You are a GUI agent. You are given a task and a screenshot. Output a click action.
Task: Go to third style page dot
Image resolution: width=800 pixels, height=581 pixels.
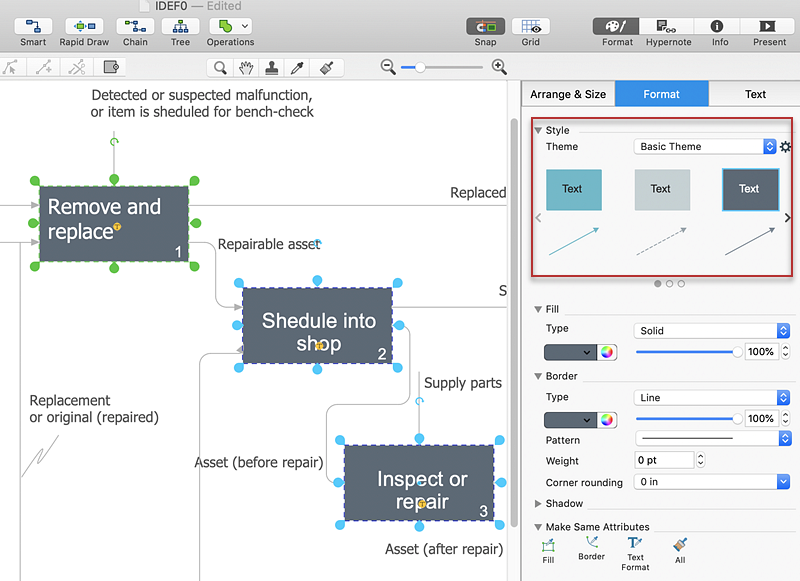(681, 284)
